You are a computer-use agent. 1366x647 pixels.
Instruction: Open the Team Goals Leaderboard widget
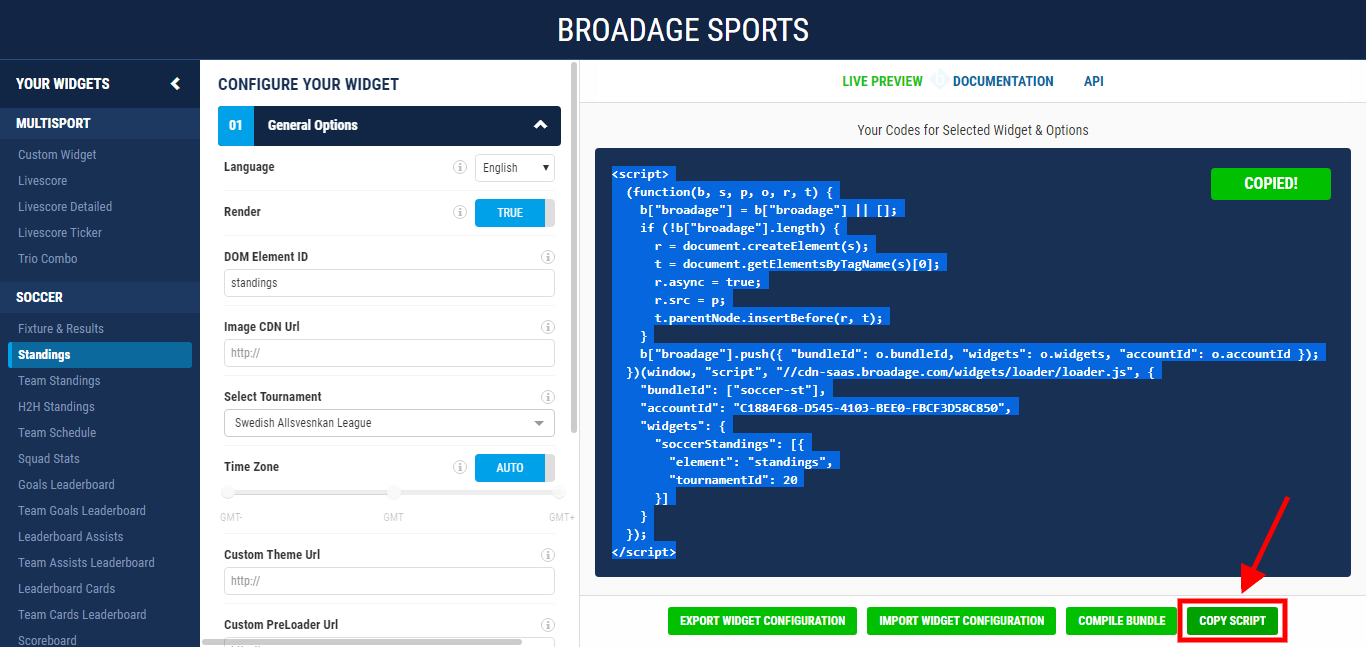click(x=82, y=511)
